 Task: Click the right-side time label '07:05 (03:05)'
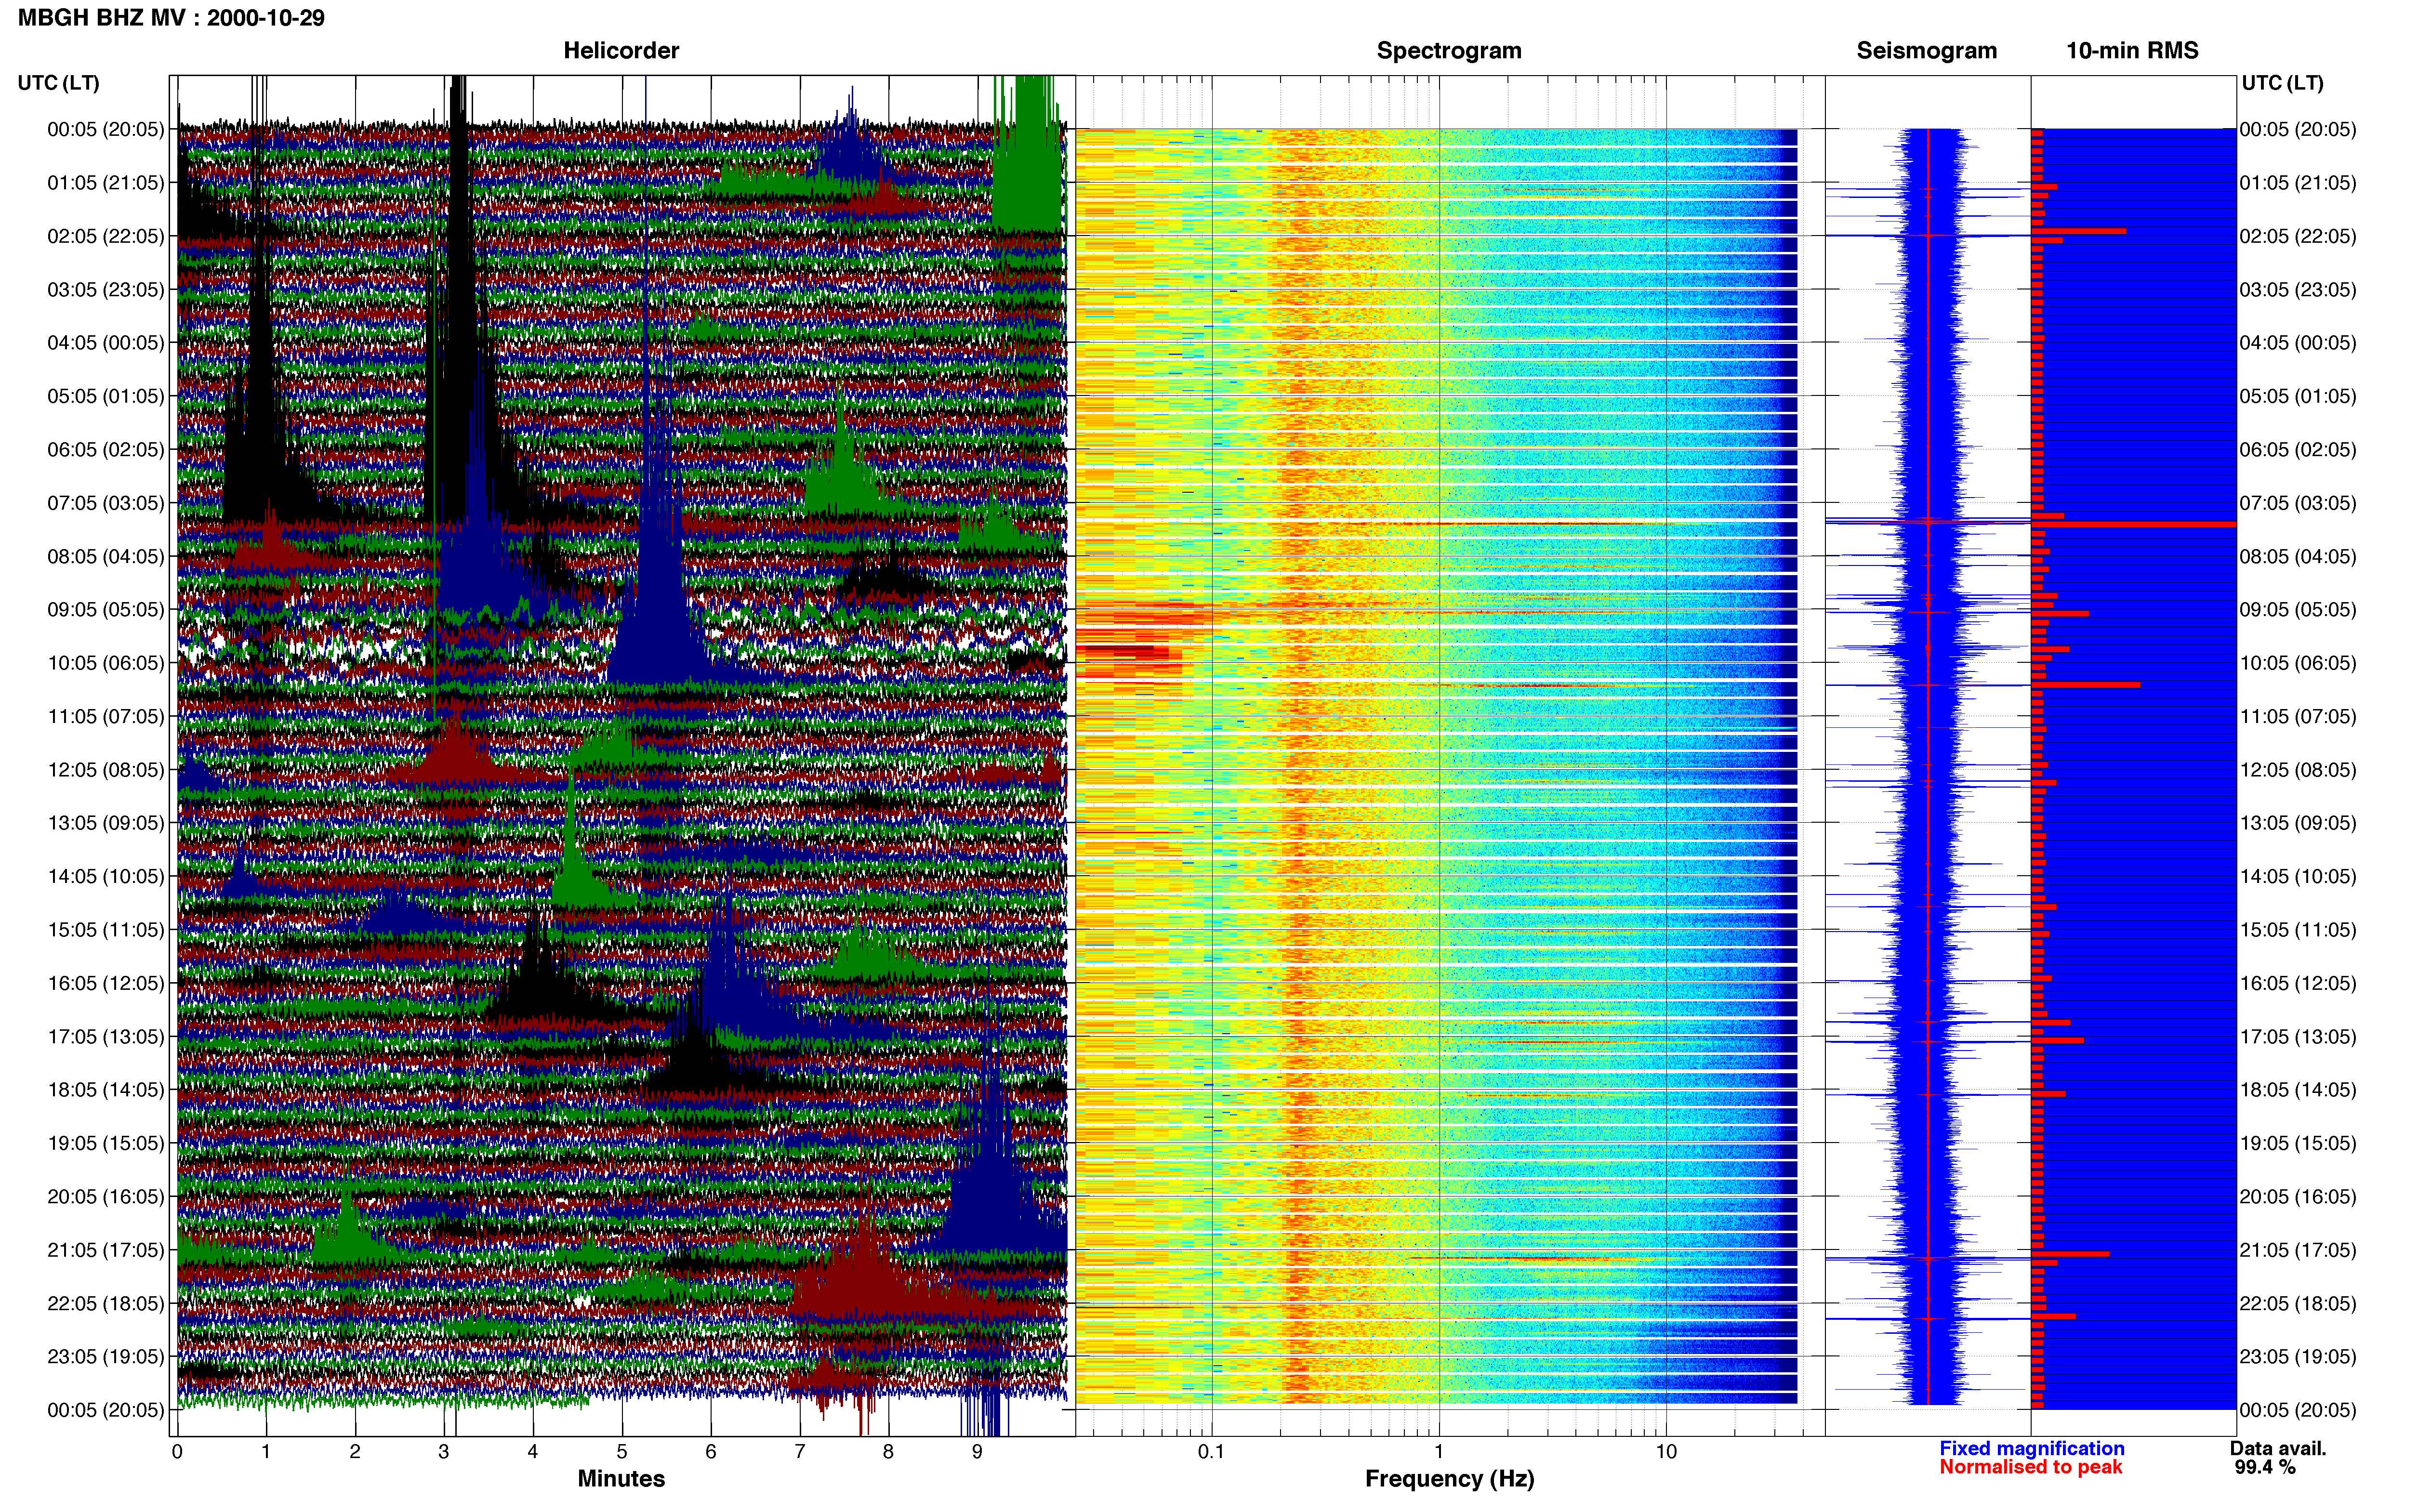pos(2298,503)
